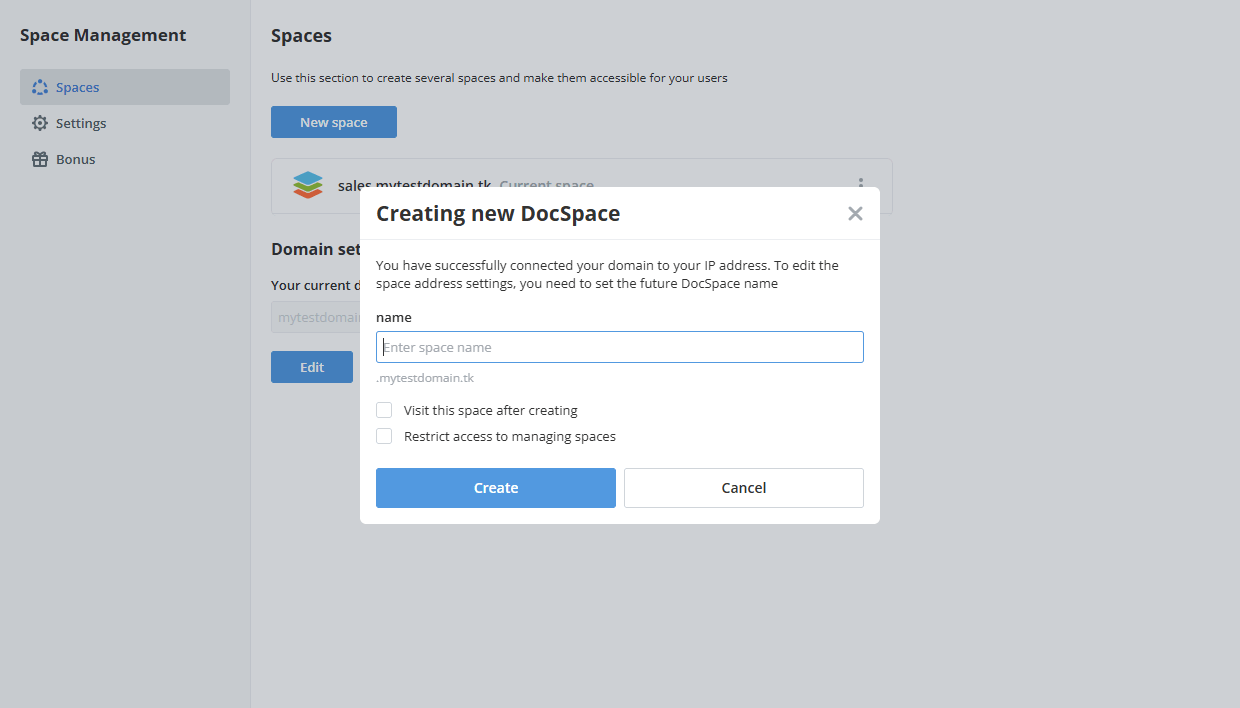Open the Settings section from the sidebar

click(x=82, y=122)
